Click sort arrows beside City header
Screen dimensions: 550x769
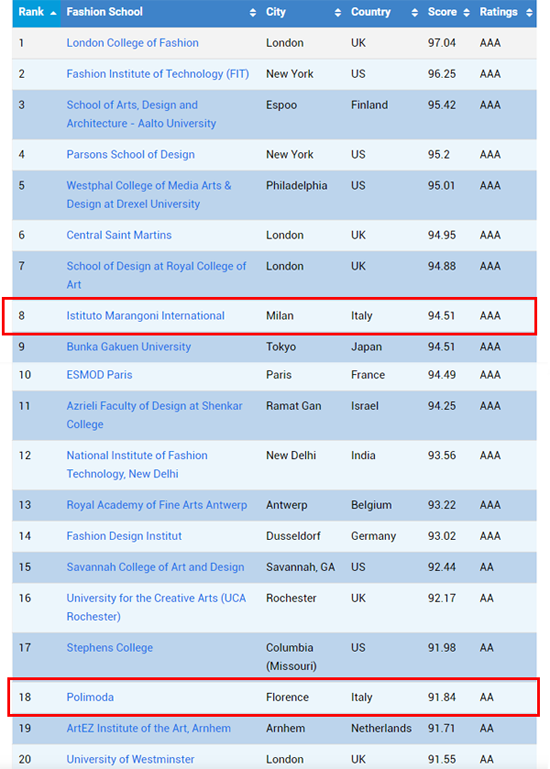[x=338, y=13]
